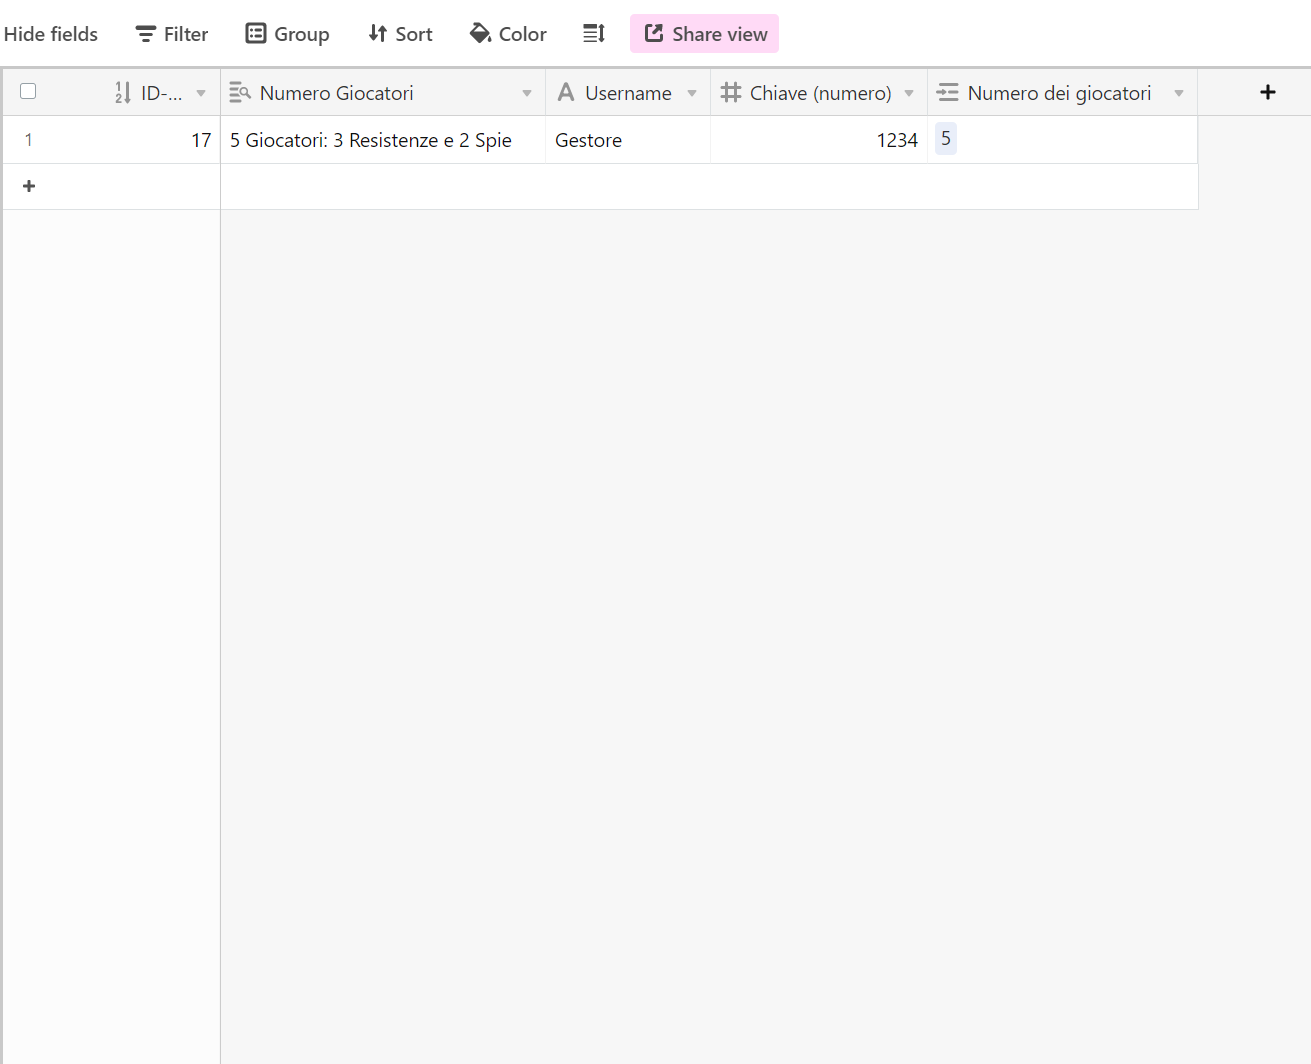
Task: Select the cell '5 Giocatori: 3 Resistenze e 2 Spie'
Action: (x=383, y=140)
